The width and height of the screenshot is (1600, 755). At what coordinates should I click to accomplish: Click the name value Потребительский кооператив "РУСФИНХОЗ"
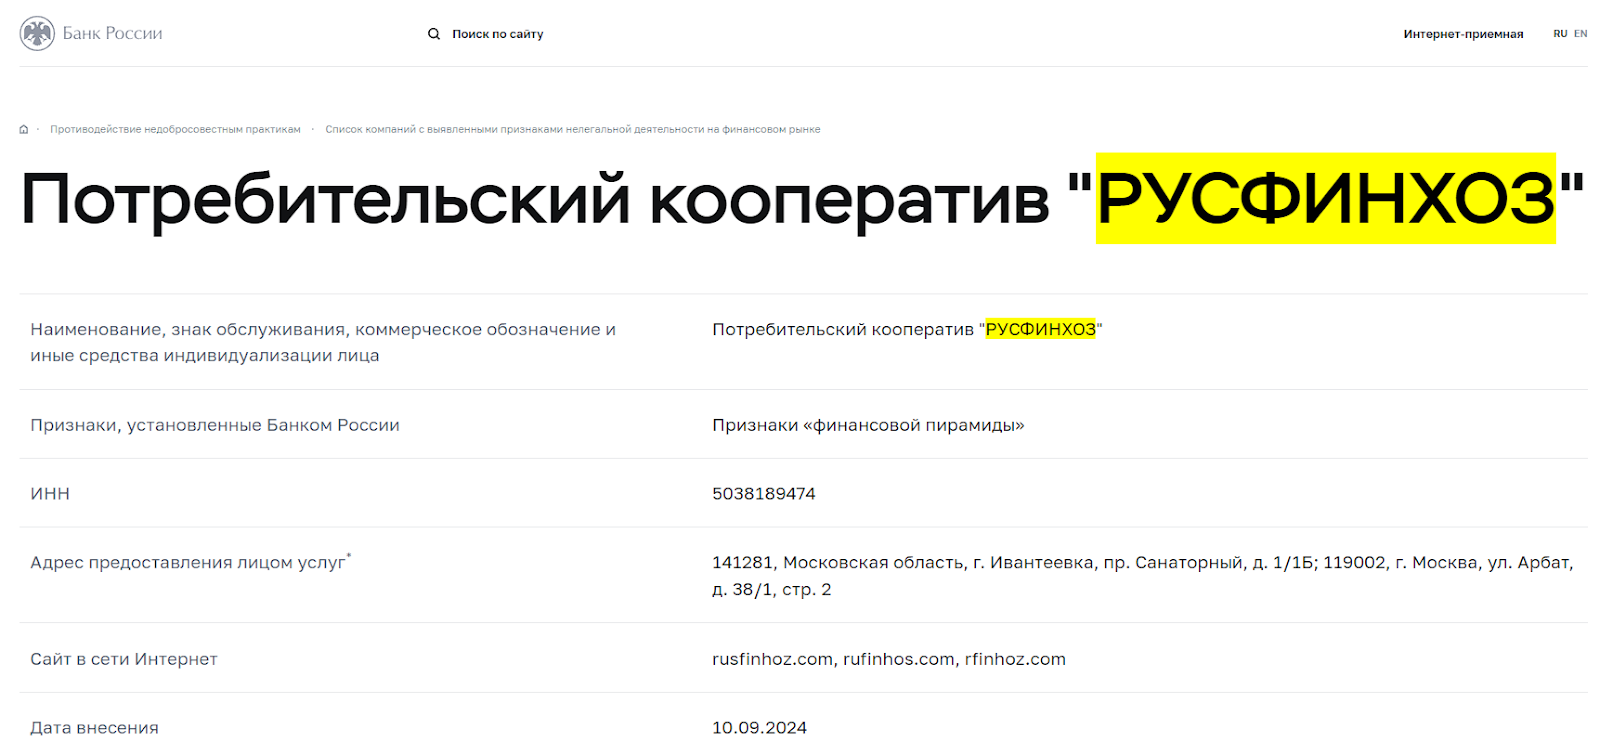[907, 329]
